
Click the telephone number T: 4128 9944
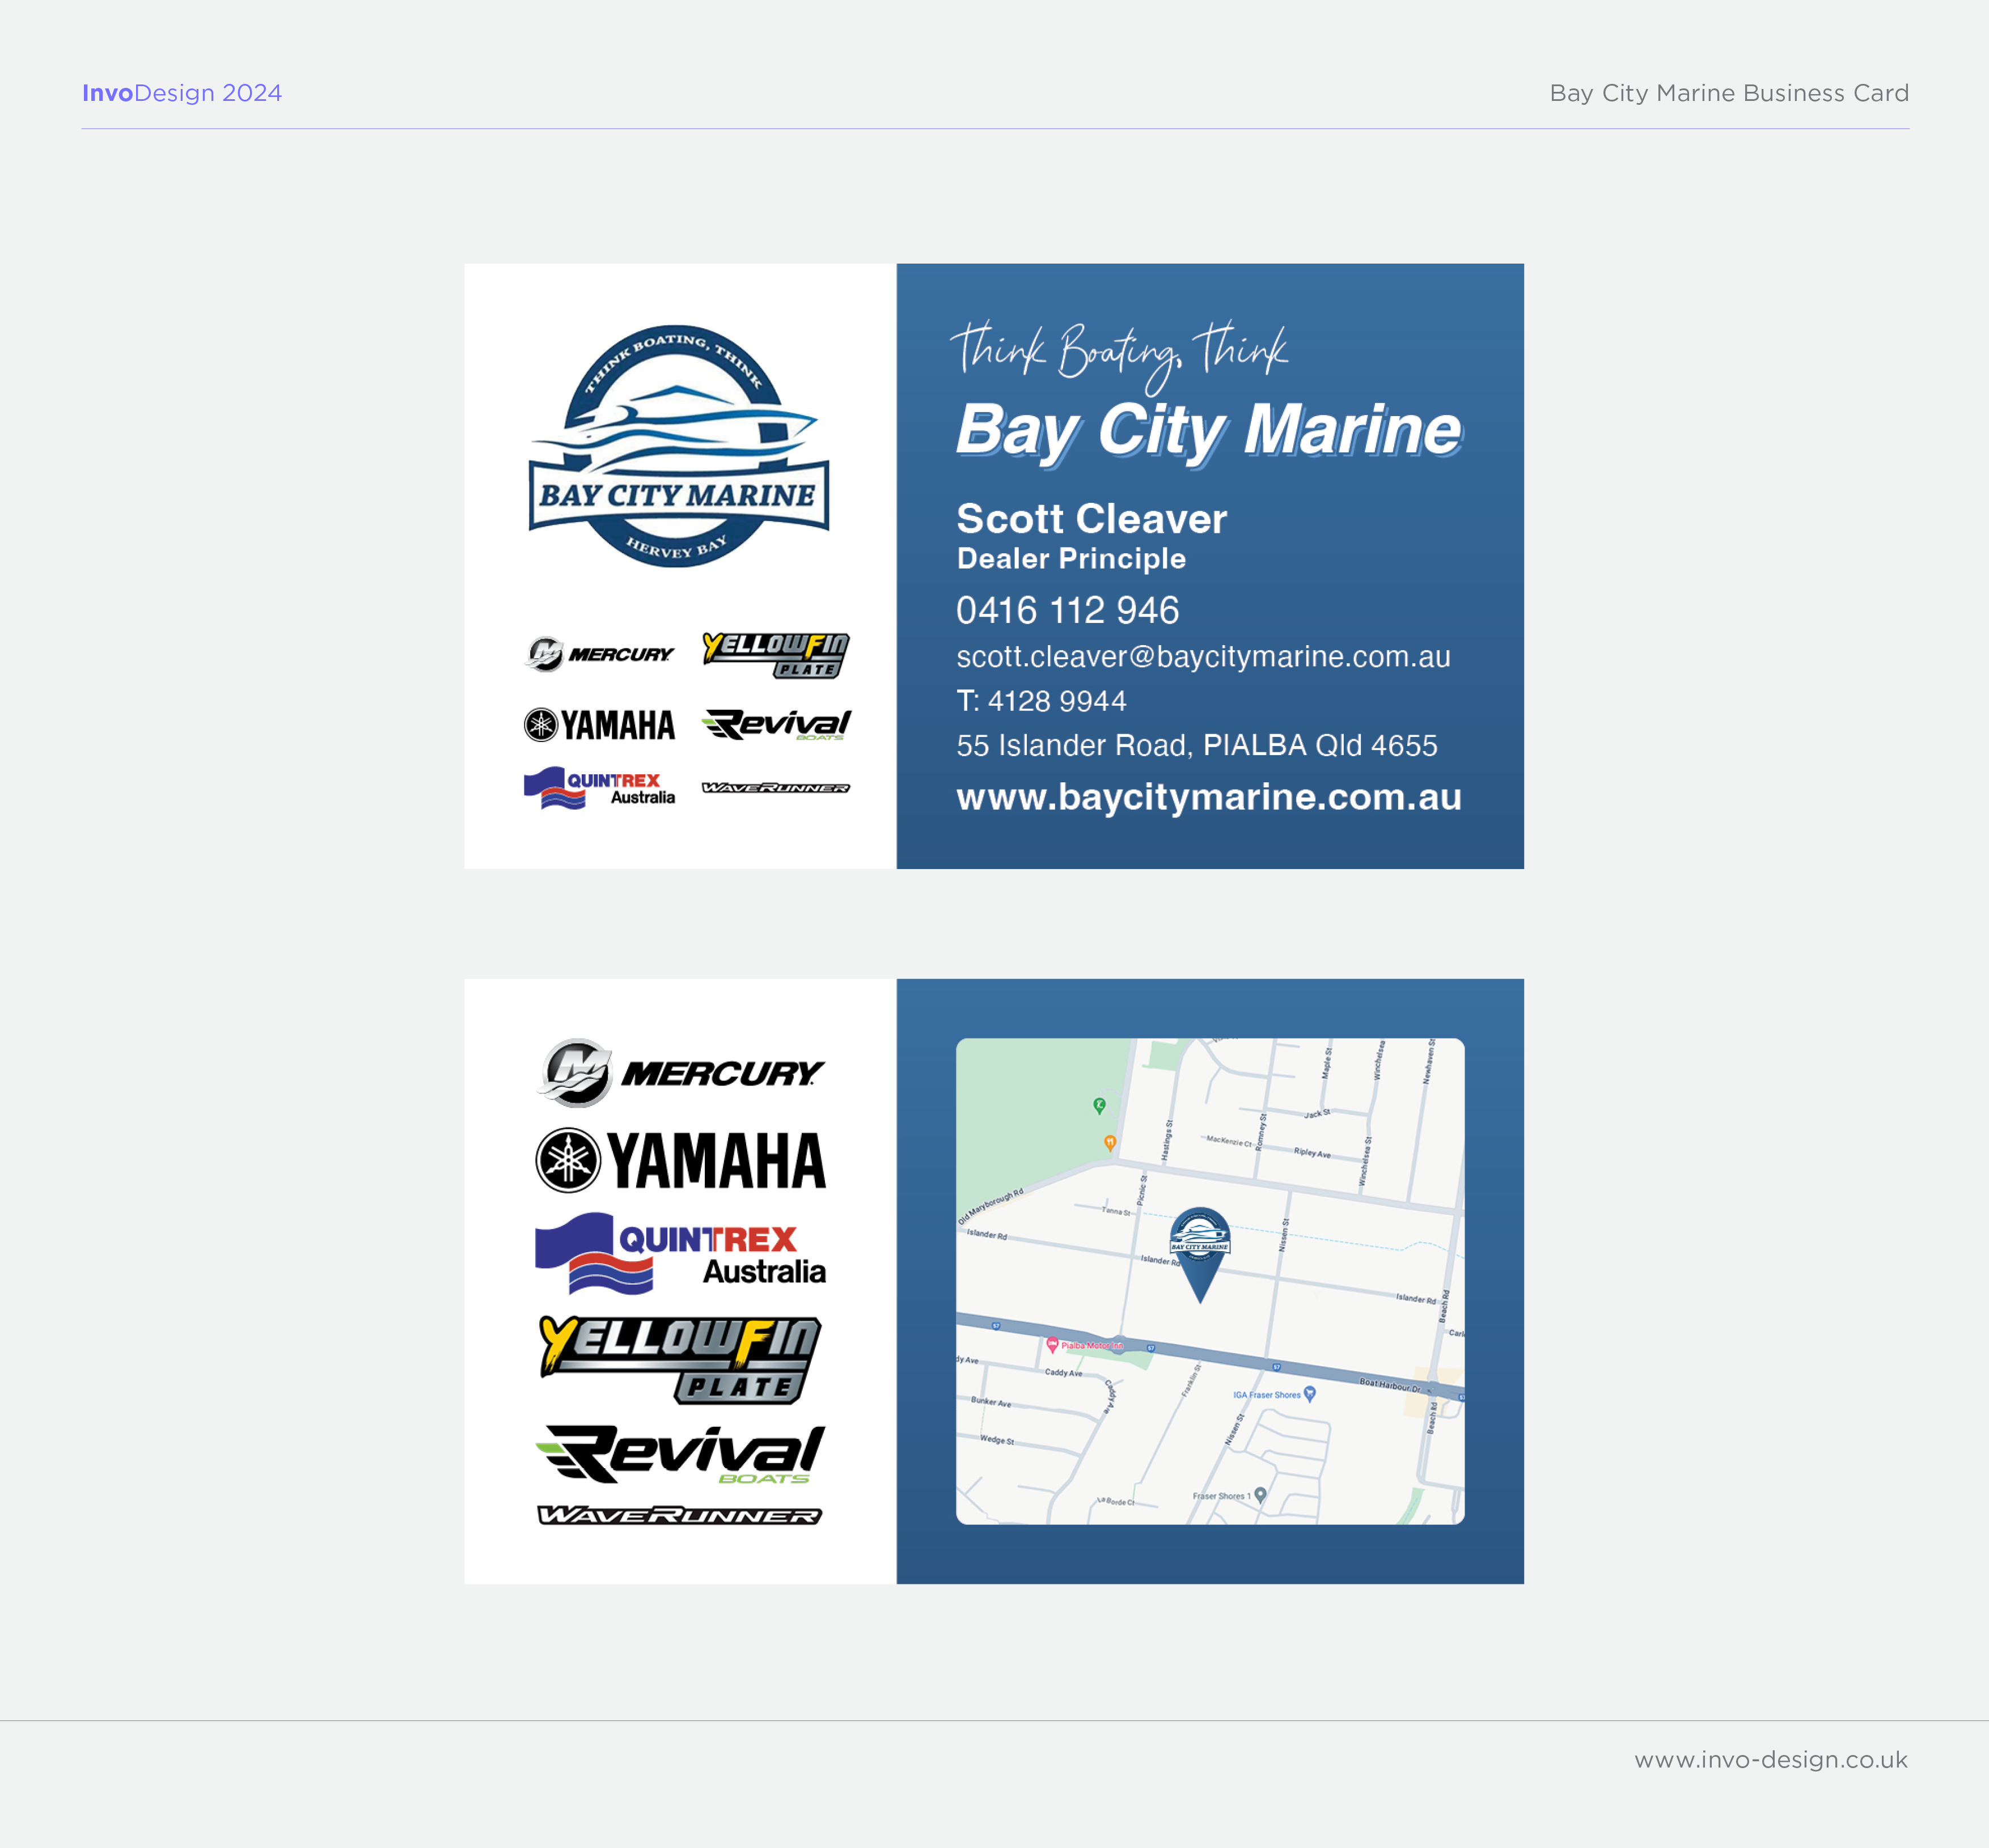click(1041, 701)
